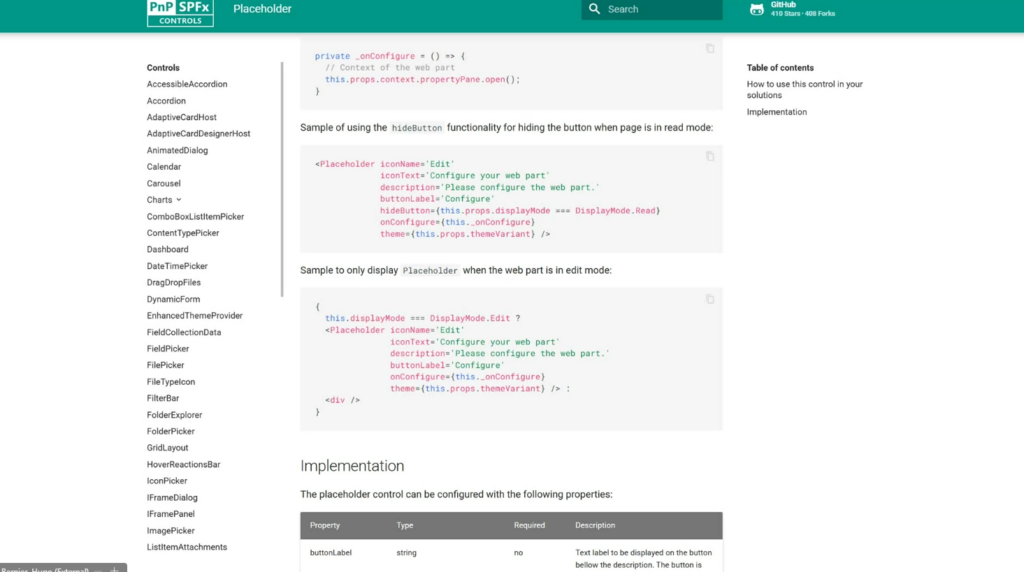Jump to Implementation in table of contents
This screenshot has height=572, width=1024.
click(x=776, y=112)
